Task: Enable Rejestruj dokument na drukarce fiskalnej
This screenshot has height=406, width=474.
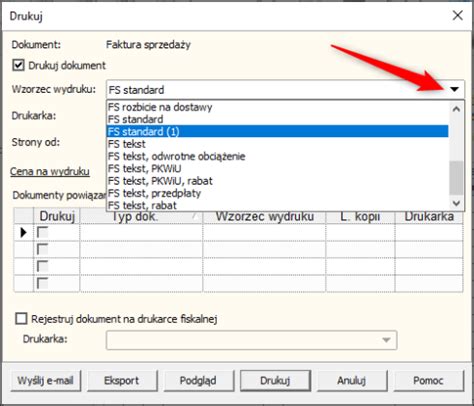Action: 21,319
